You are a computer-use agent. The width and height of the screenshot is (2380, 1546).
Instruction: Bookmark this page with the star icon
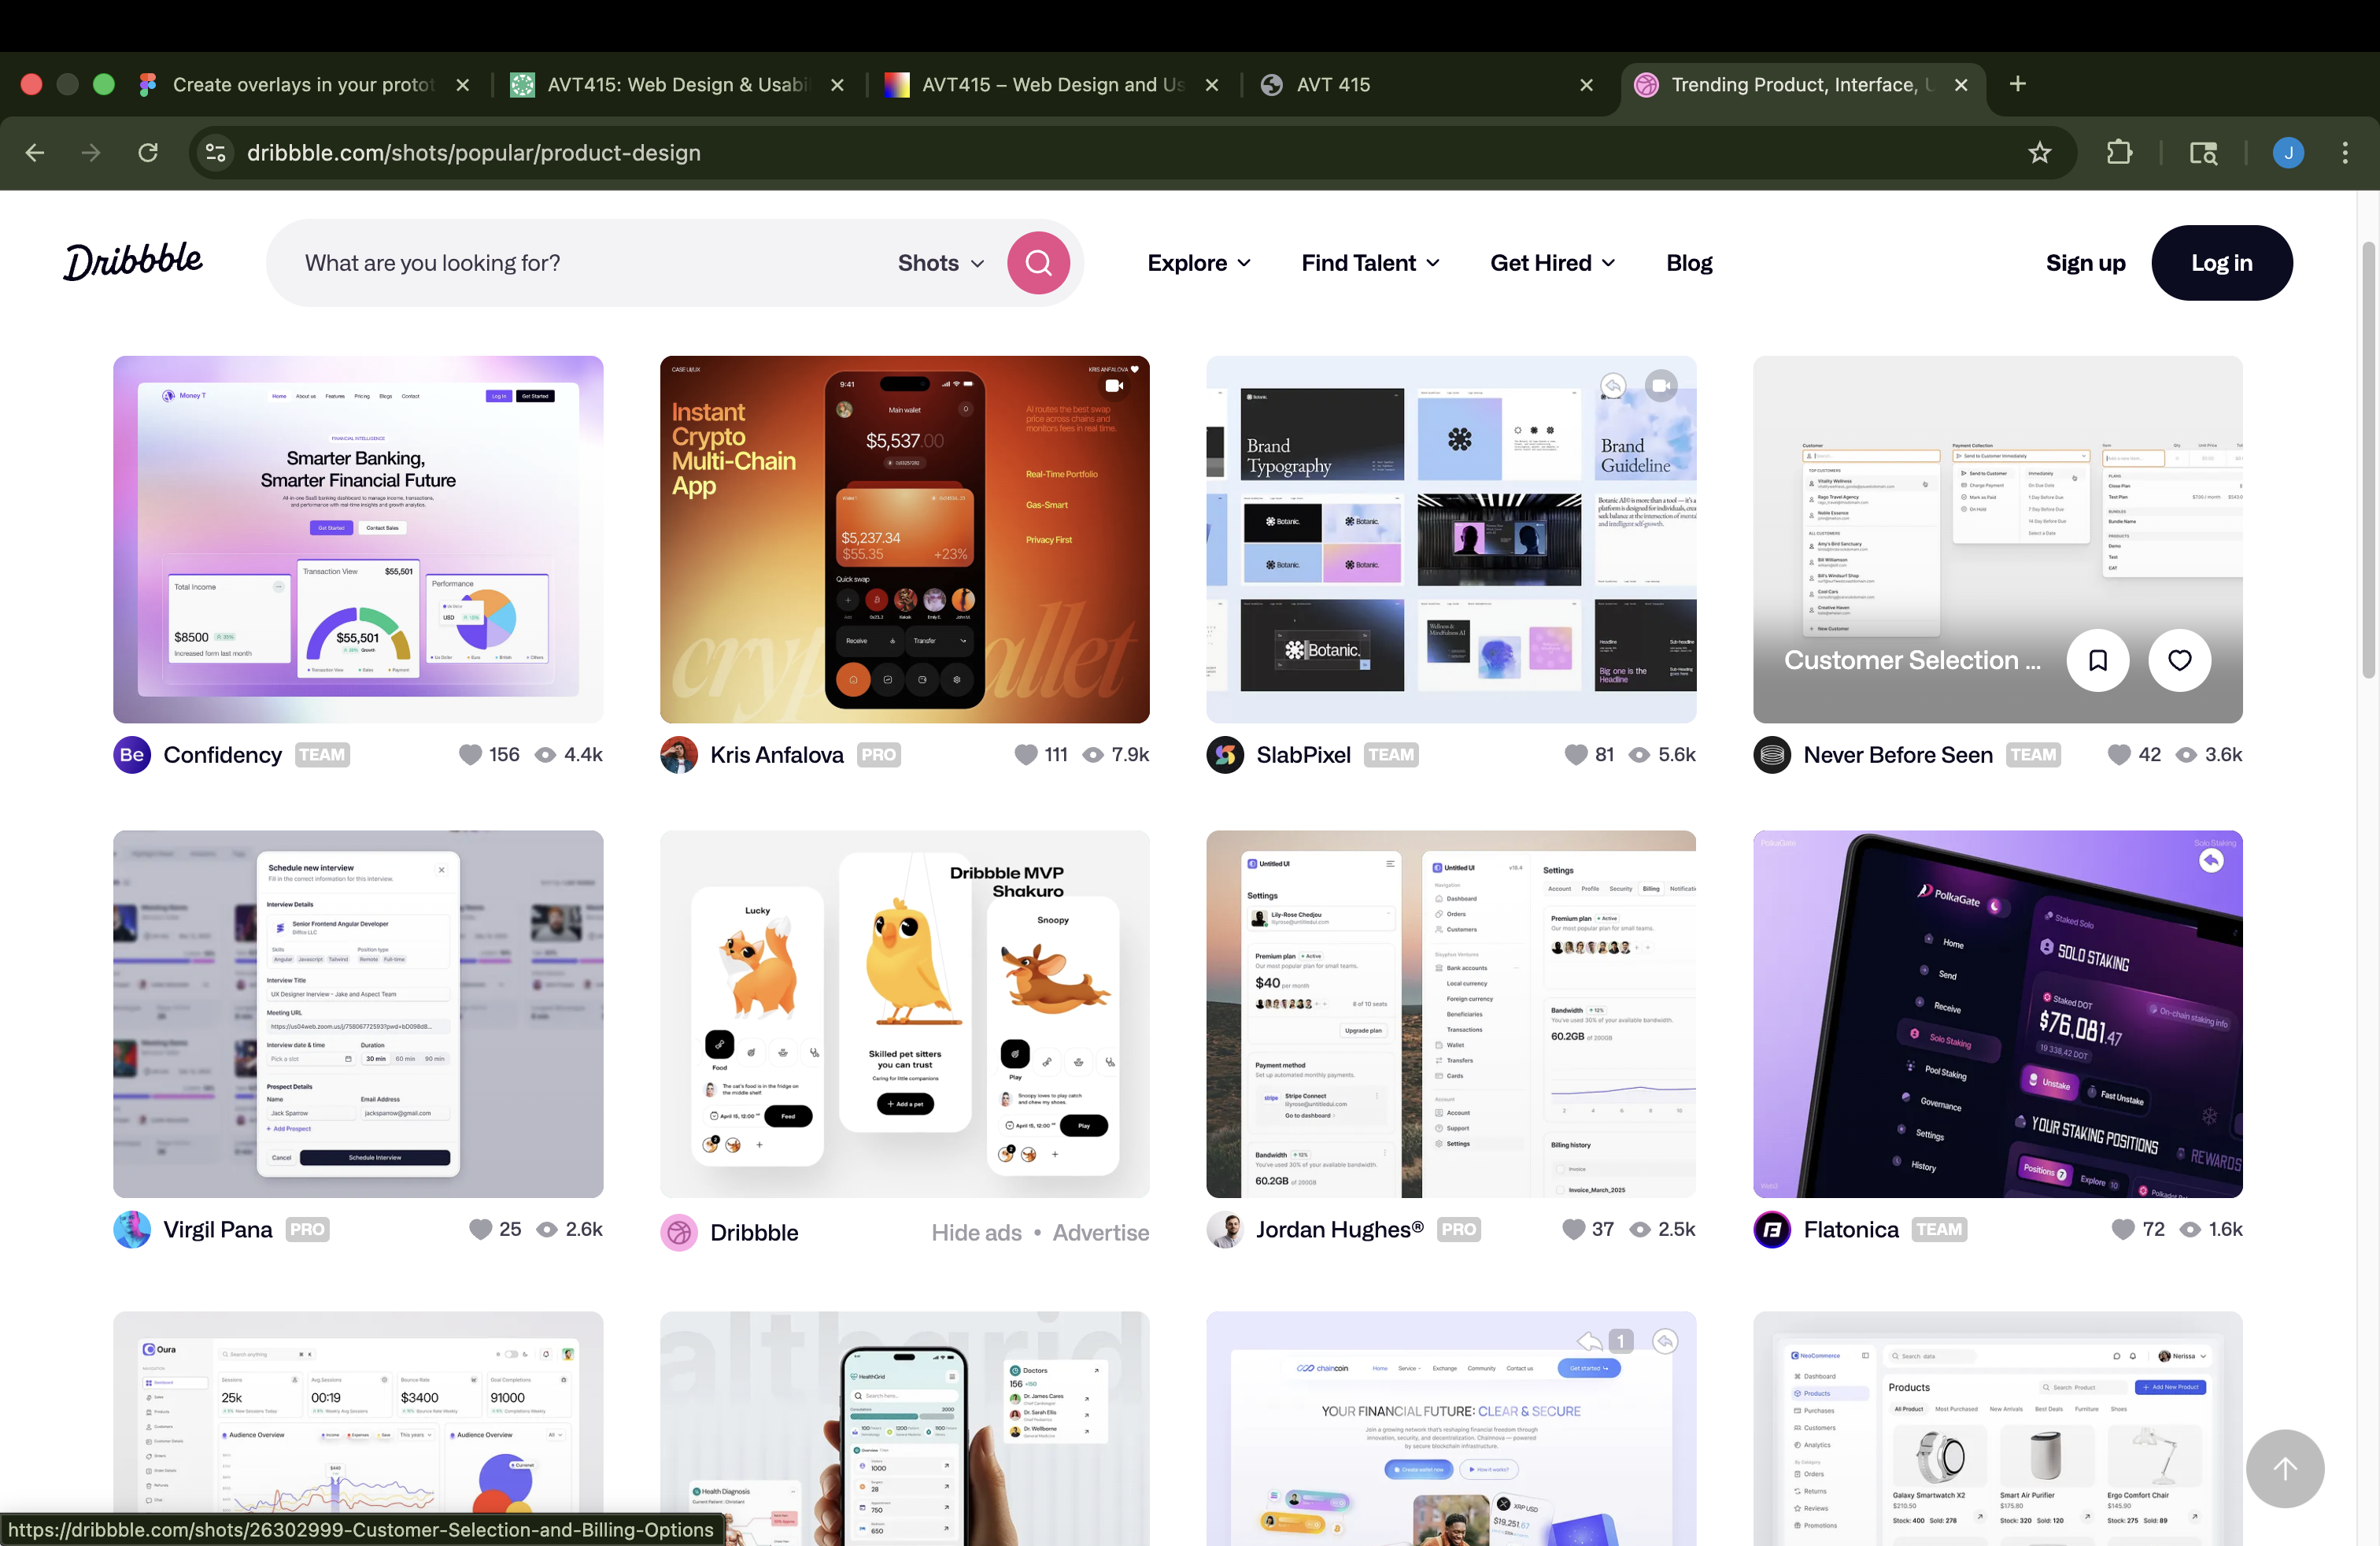pos(2039,153)
